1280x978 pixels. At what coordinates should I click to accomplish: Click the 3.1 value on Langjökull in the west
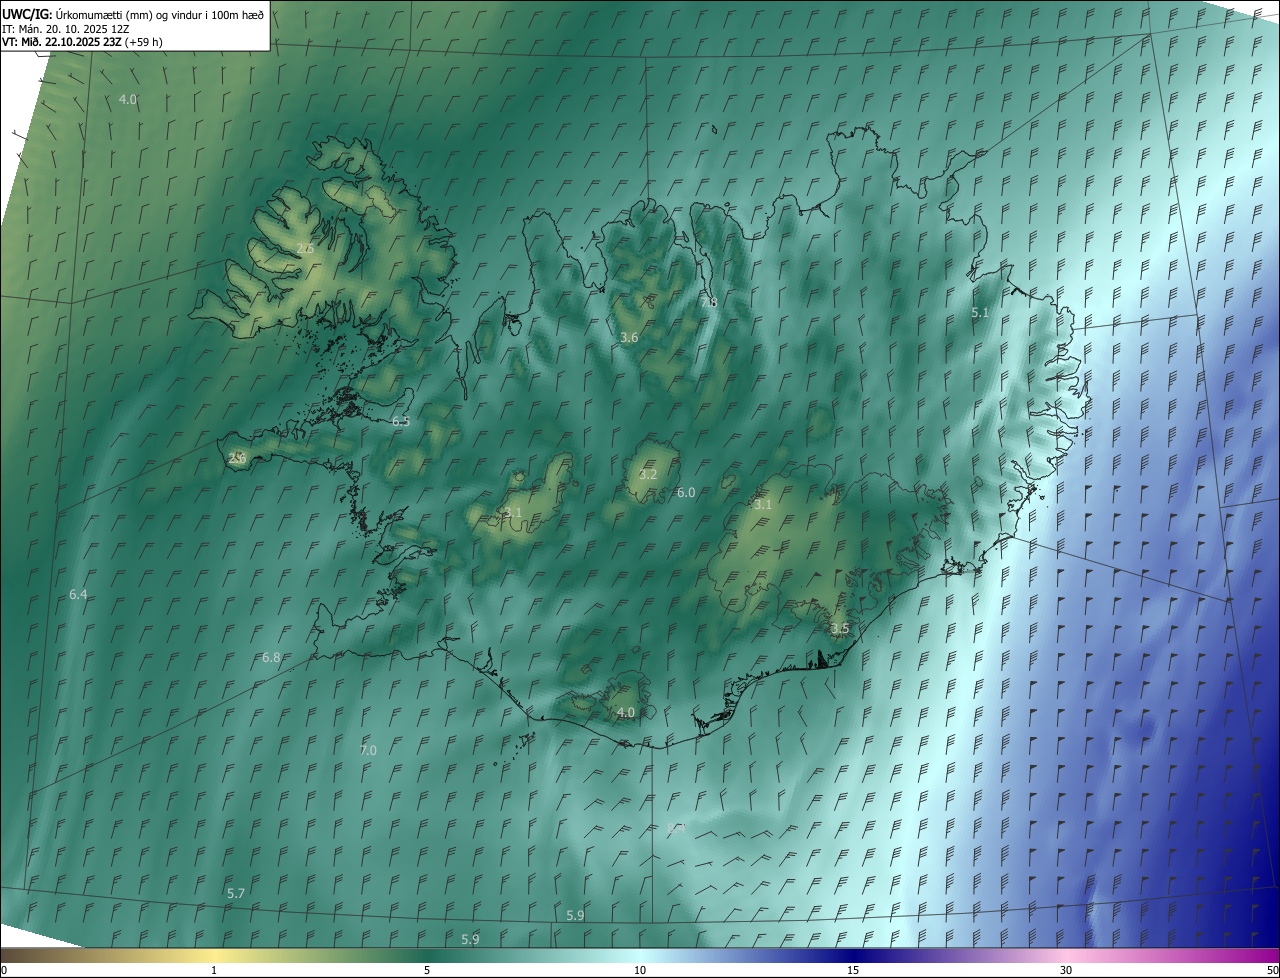[513, 512]
